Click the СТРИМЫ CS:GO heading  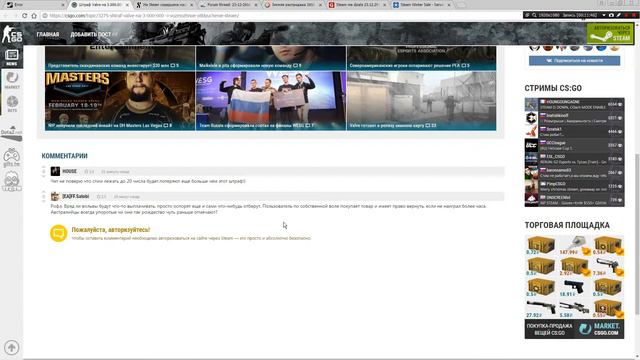click(553, 88)
